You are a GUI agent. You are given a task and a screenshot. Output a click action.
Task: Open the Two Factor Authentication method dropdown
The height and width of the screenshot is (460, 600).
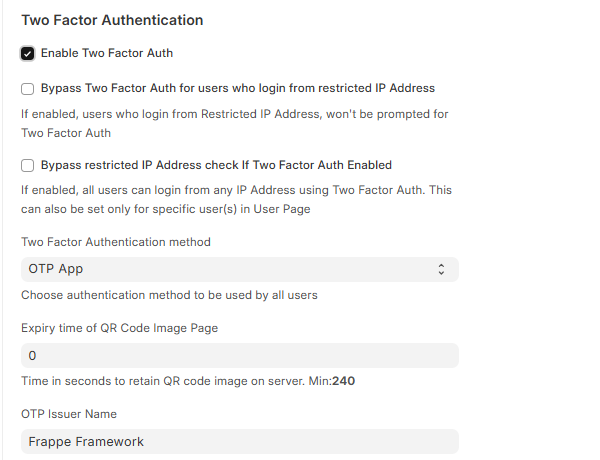coord(239,269)
